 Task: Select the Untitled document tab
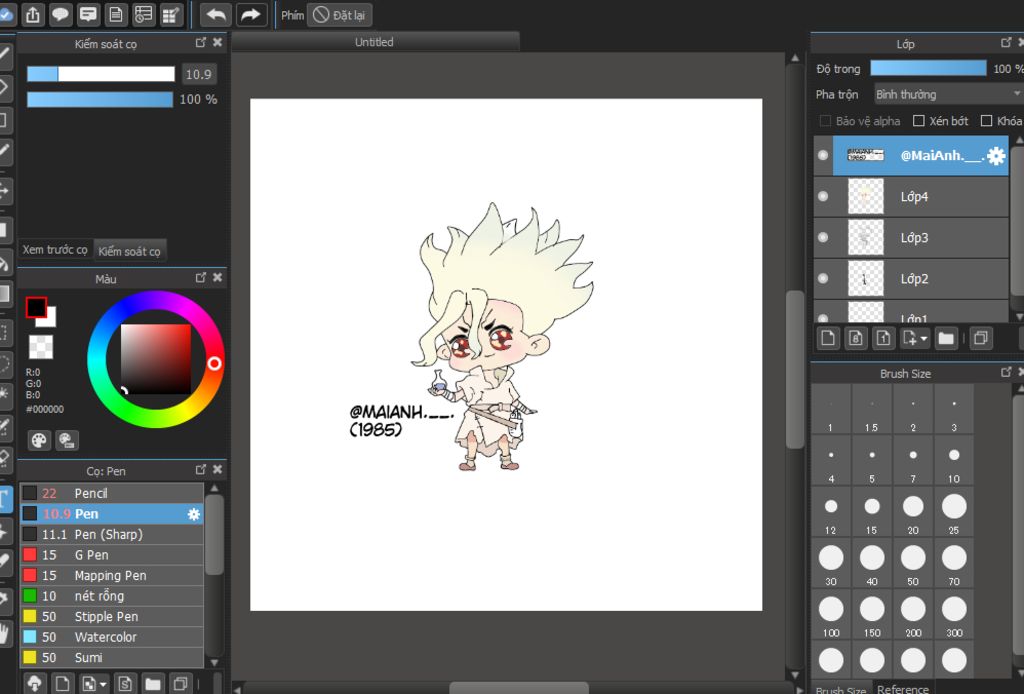(375, 42)
